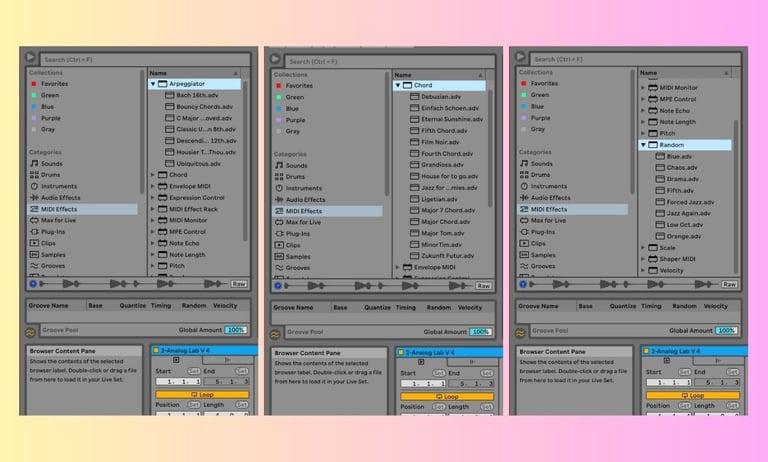Open Audio Effects in the Random browser panel
The width and height of the screenshot is (768, 462).
(545, 197)
